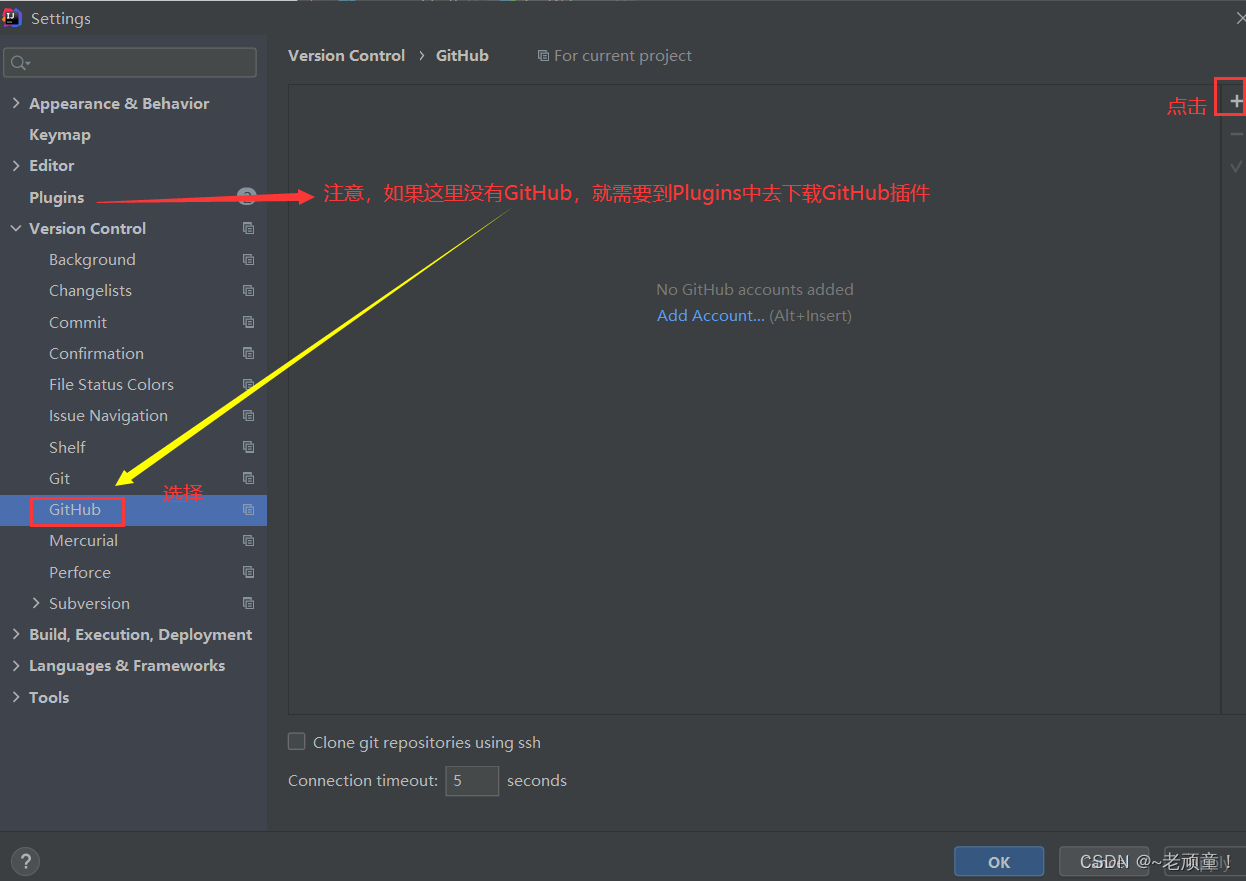The width and height of the screenshot is (1246, 881).
Task: Select Changelists settings item
Action: point(90,290)
